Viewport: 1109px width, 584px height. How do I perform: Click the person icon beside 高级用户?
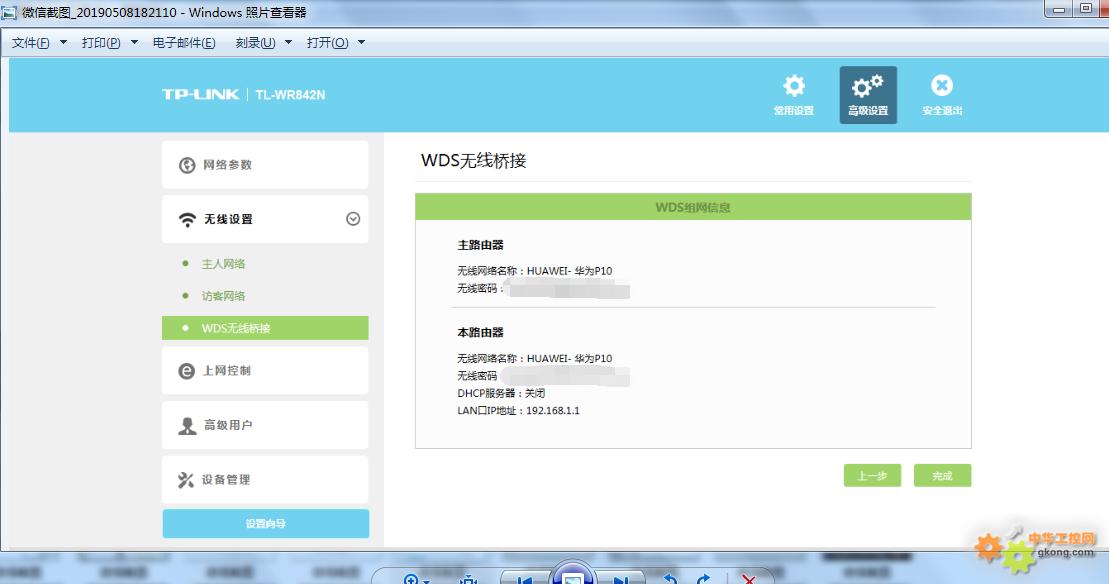[187, 426]
